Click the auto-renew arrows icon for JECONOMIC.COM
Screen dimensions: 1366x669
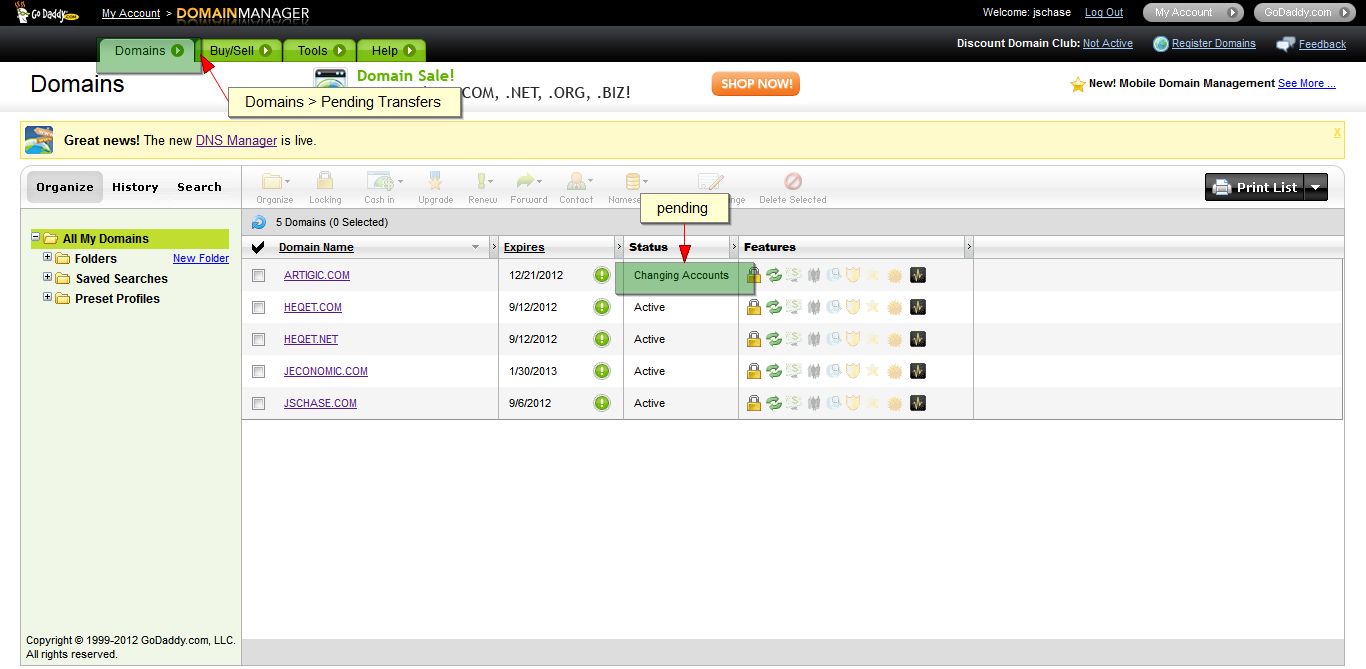pos(774,371)
